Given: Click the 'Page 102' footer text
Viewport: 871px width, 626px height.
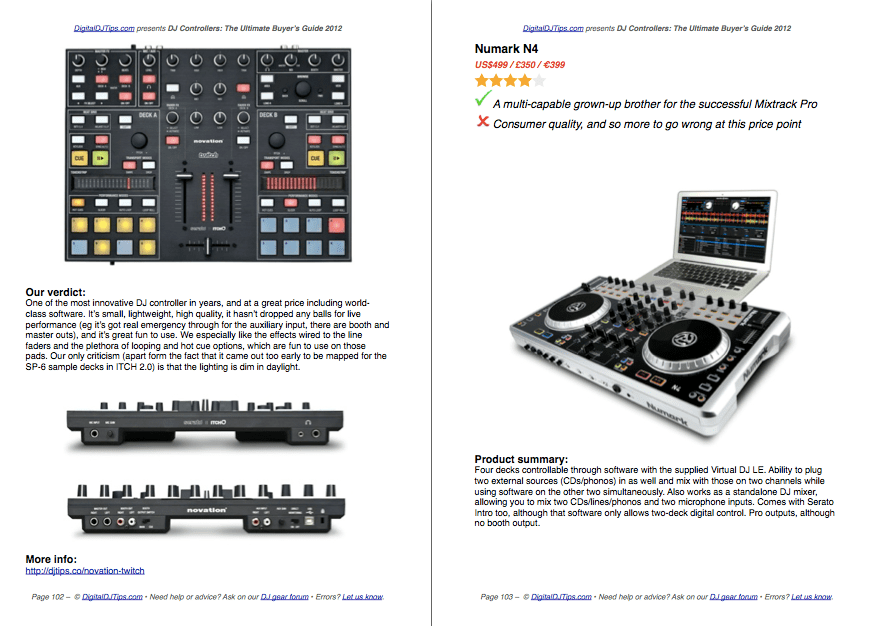Looking at the screenshot, I should (x=48, y=597).
